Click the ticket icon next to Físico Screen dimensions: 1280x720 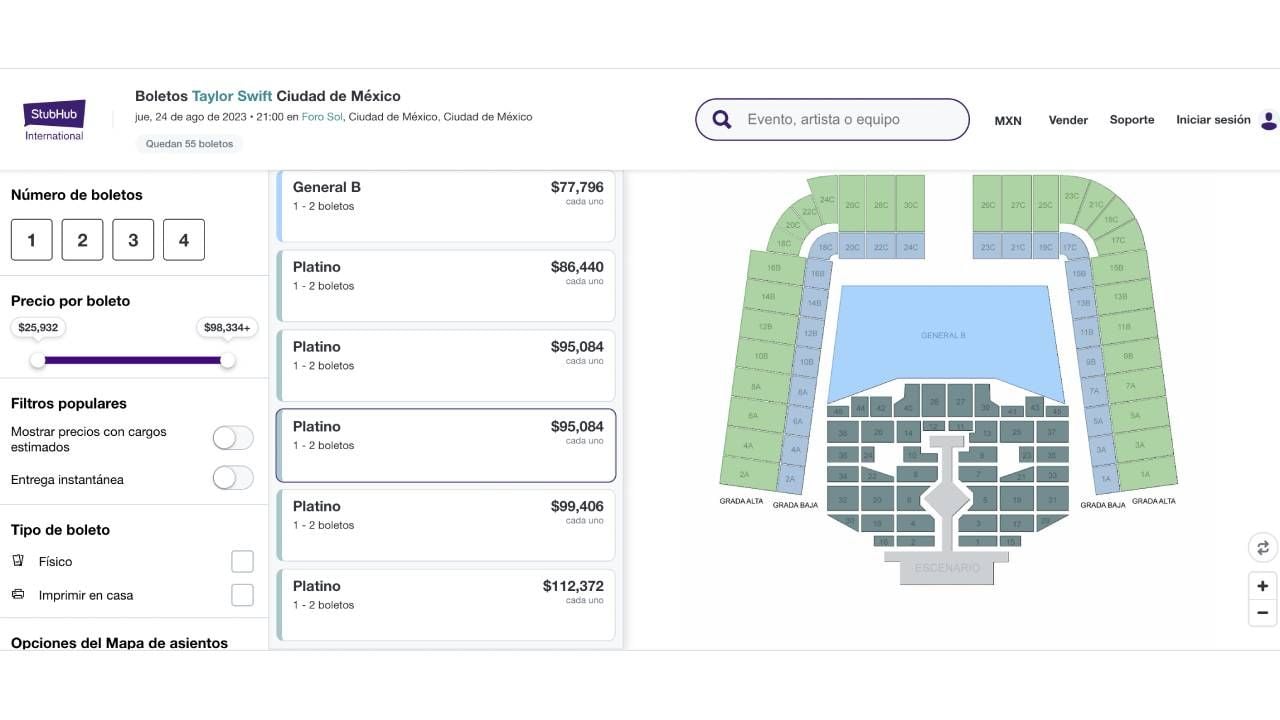coord(17,561)
